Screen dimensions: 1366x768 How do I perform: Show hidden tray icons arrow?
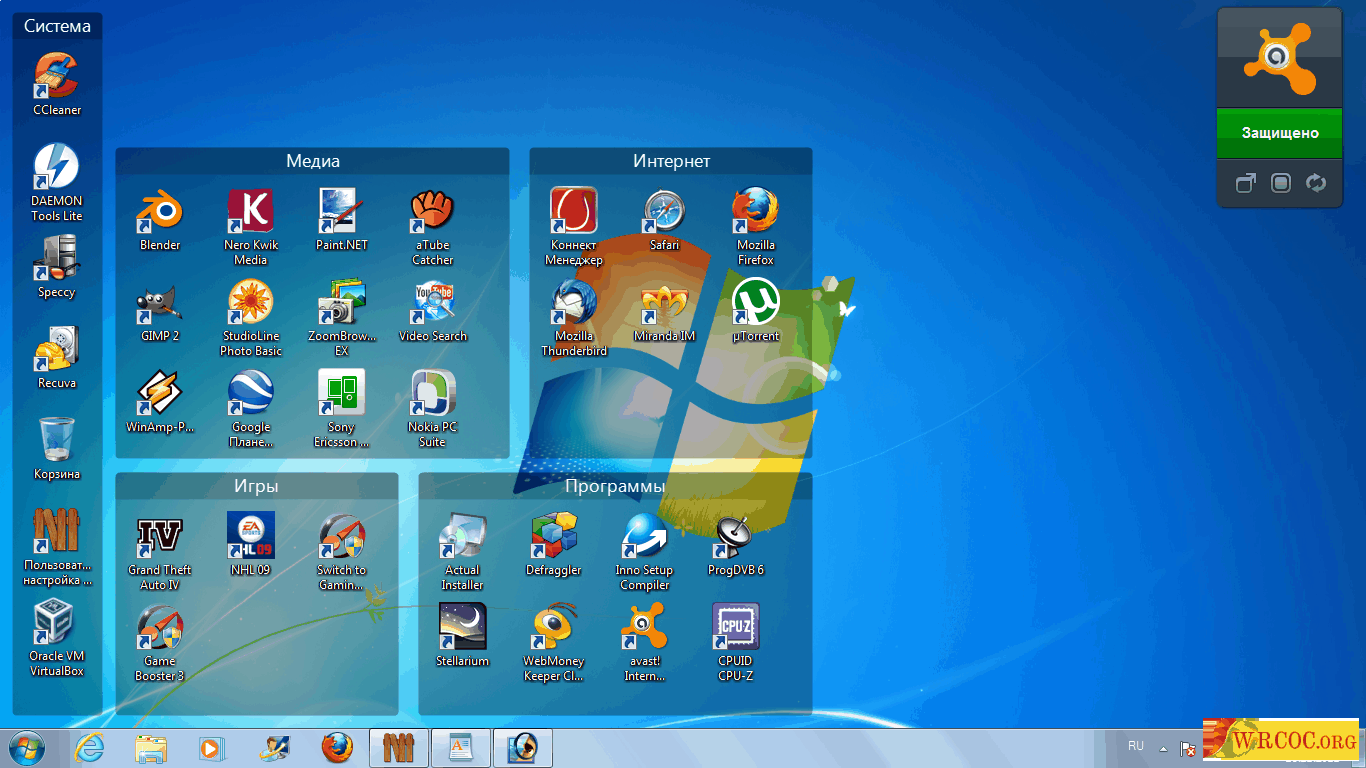[1163, 748]
